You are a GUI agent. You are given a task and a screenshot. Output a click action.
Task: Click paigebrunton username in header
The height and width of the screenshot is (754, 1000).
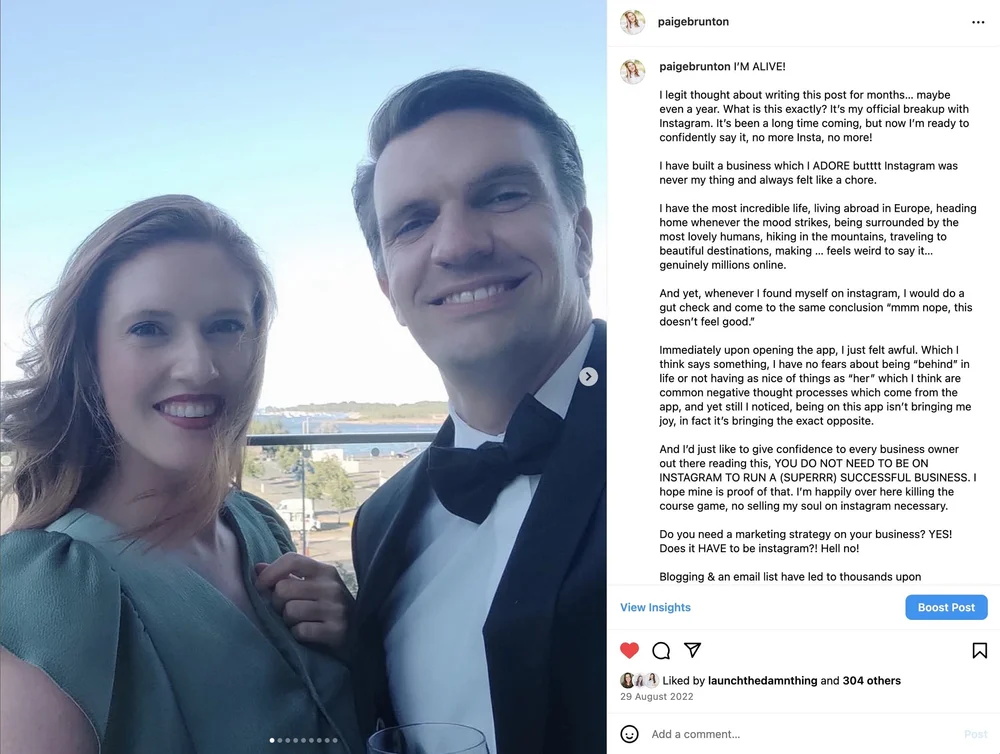[693, 22]
